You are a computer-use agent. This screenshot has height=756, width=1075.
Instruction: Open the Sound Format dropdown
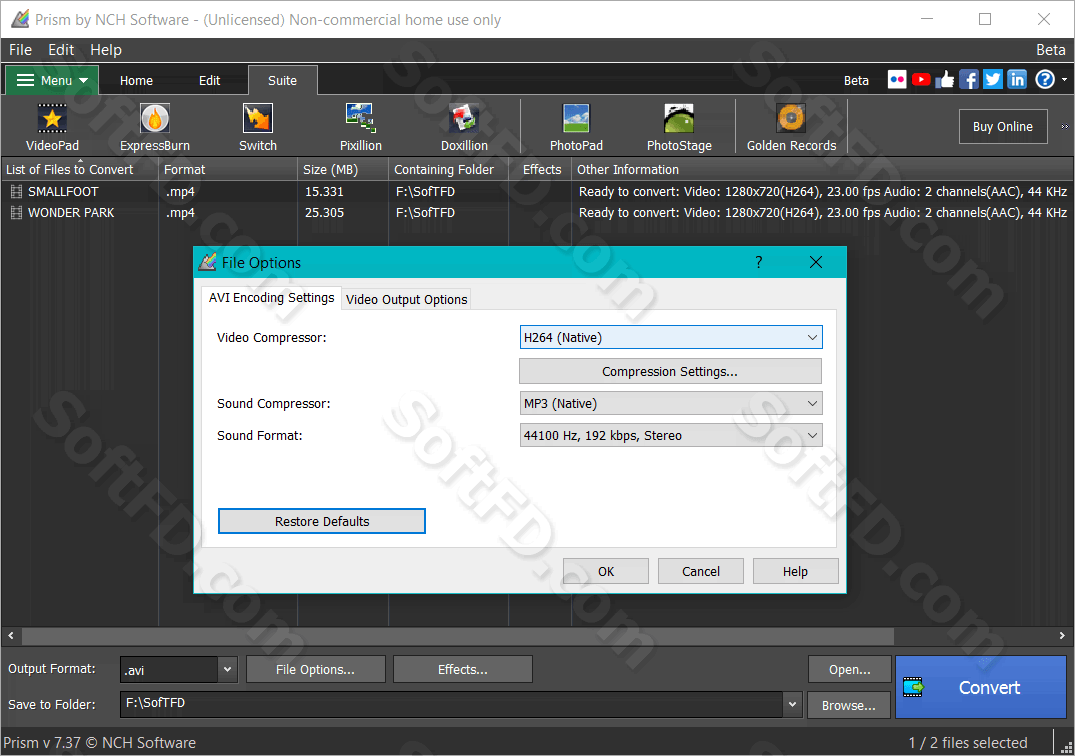point(671,435)
